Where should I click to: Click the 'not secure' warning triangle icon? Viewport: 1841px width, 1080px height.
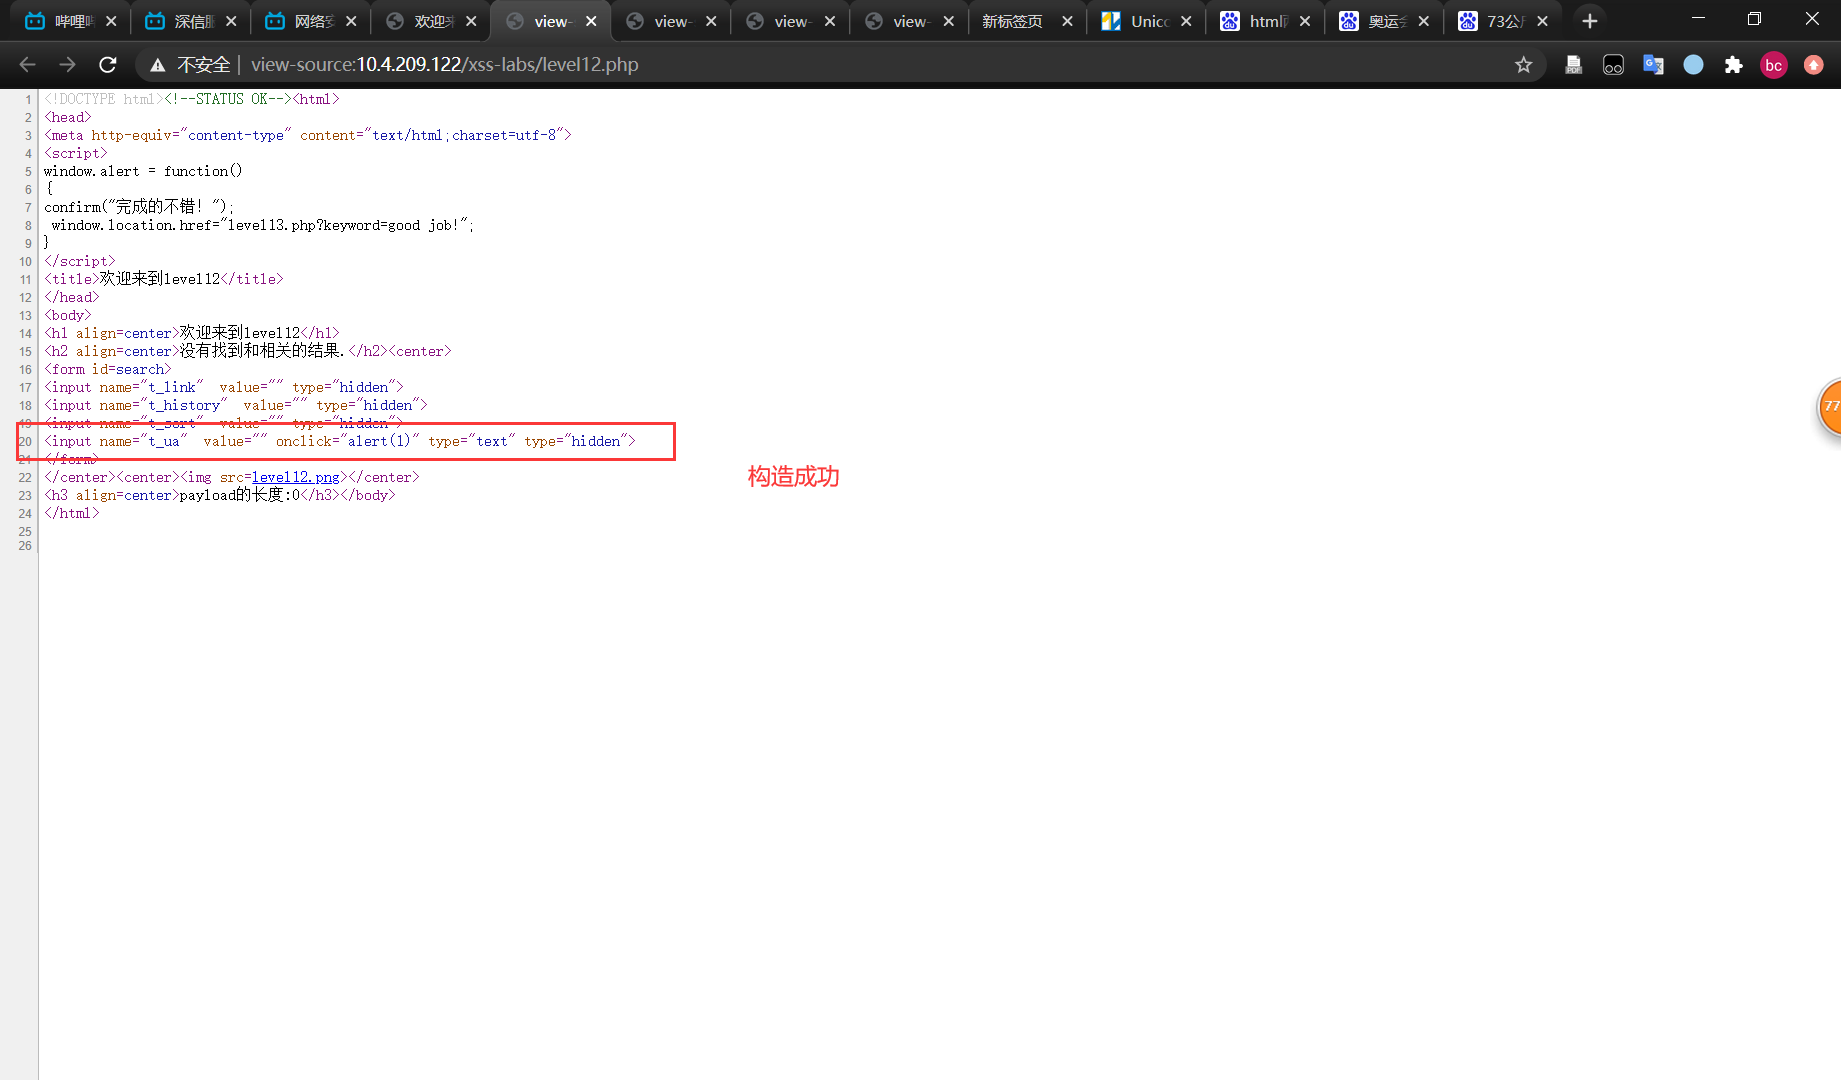pyautogui.click(x=157, y=65)
